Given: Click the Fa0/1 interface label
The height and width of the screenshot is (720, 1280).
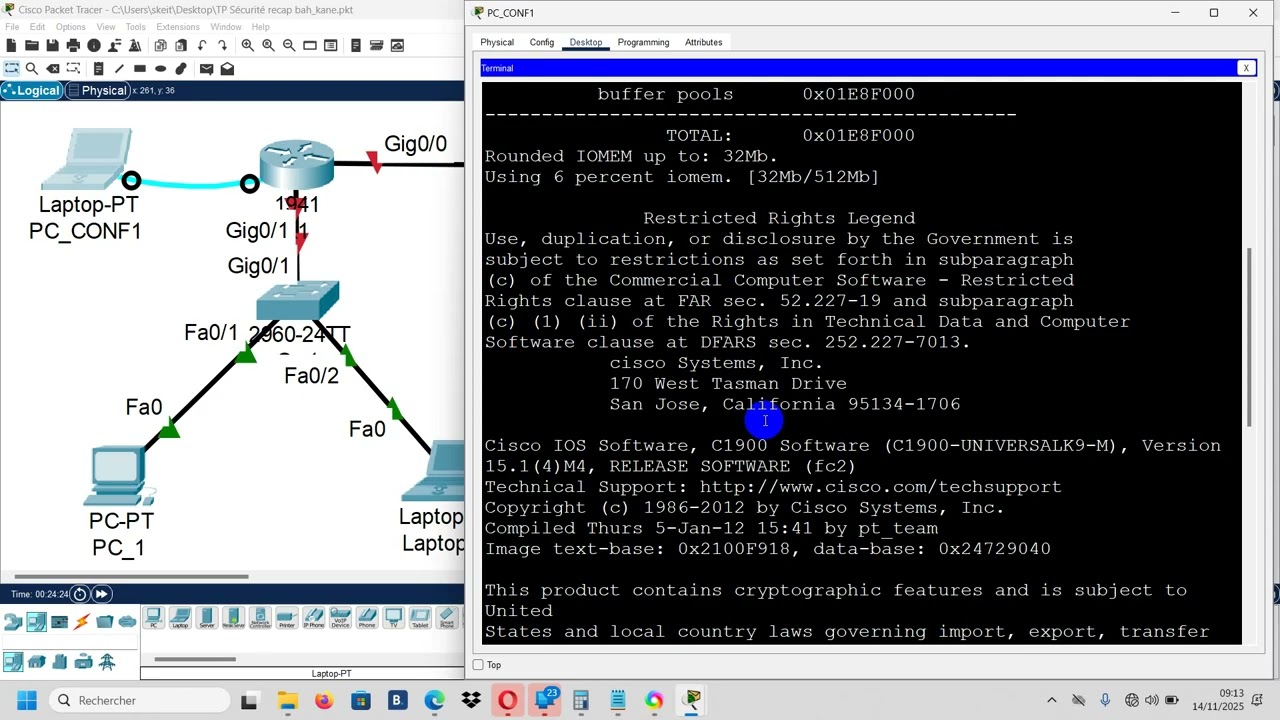Looking at the screenshot, I should [211, 332].
